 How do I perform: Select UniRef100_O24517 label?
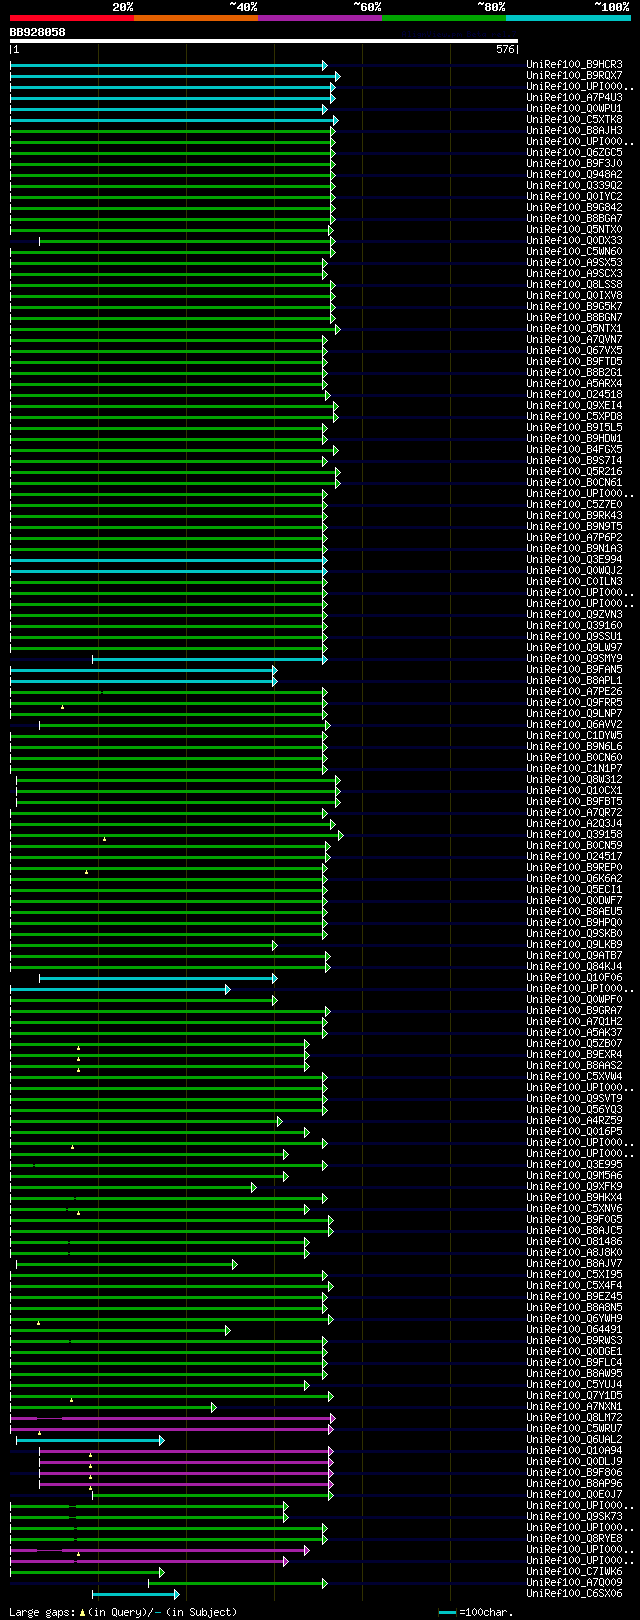pos(574,857)
